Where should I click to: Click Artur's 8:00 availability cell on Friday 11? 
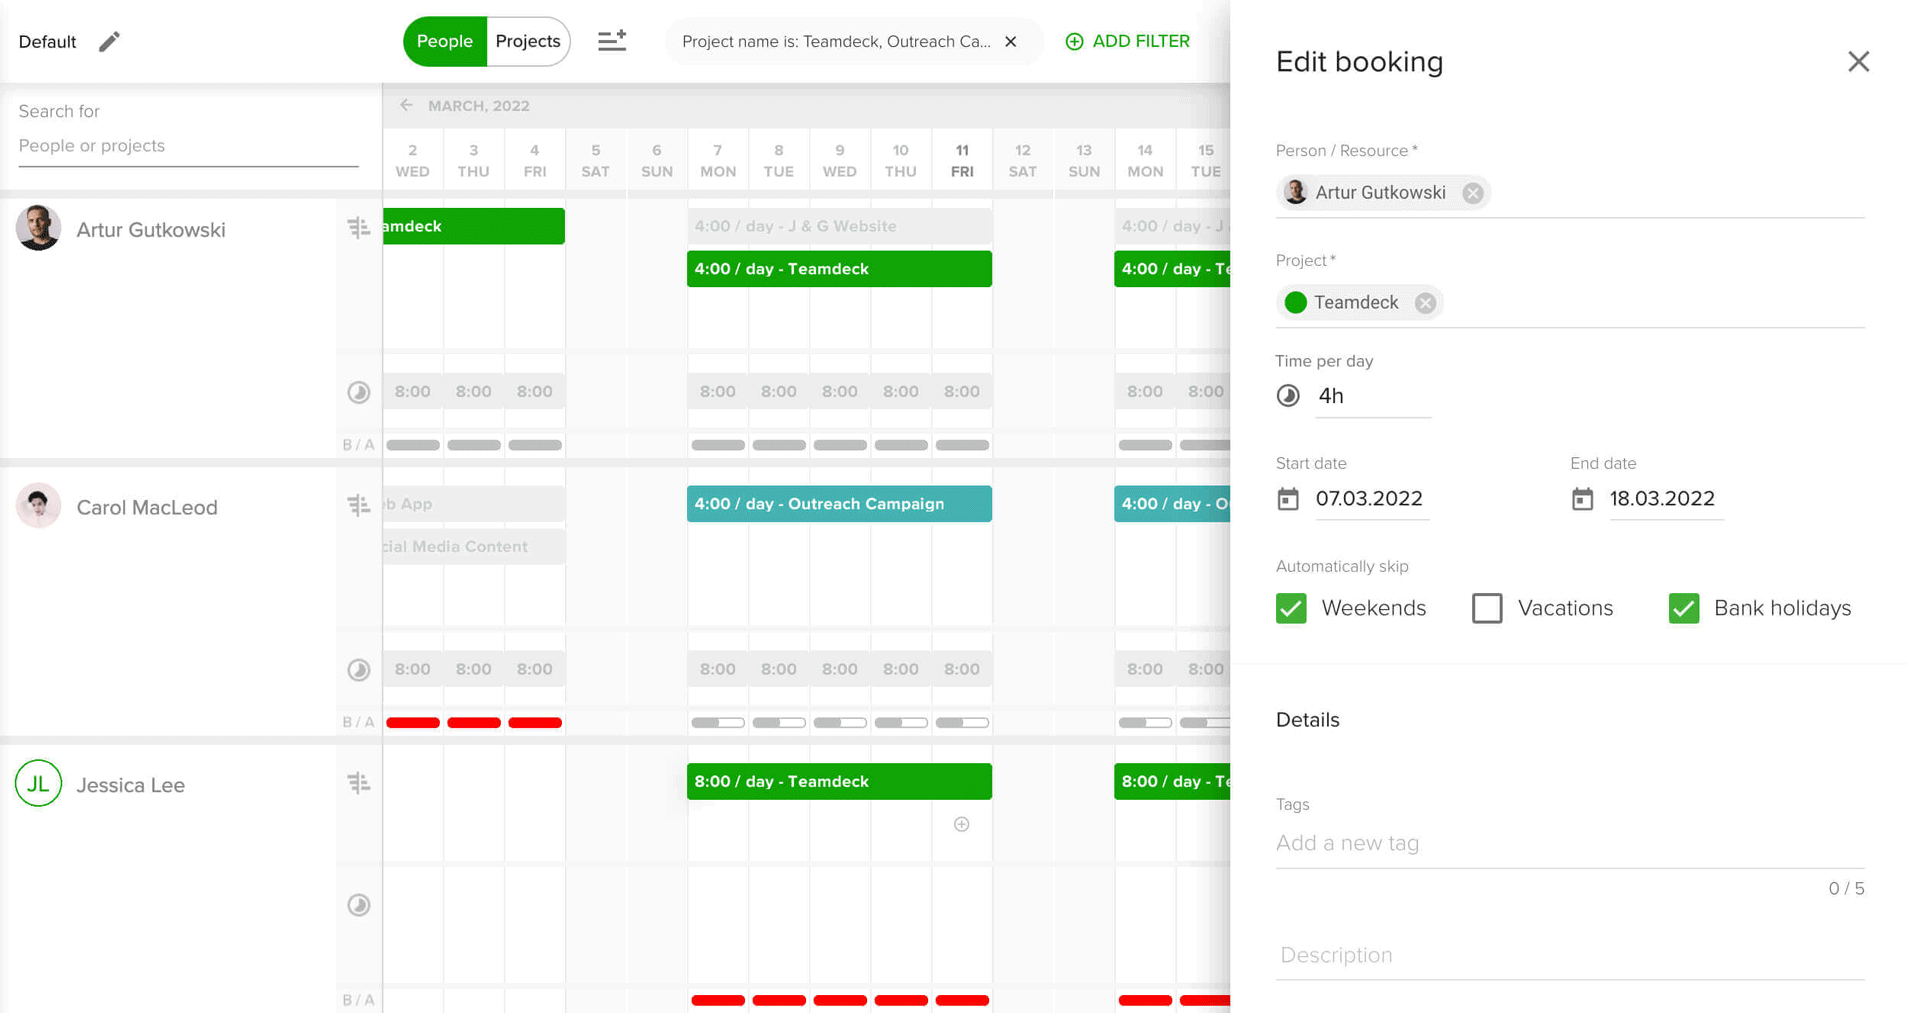pos(962,392)
